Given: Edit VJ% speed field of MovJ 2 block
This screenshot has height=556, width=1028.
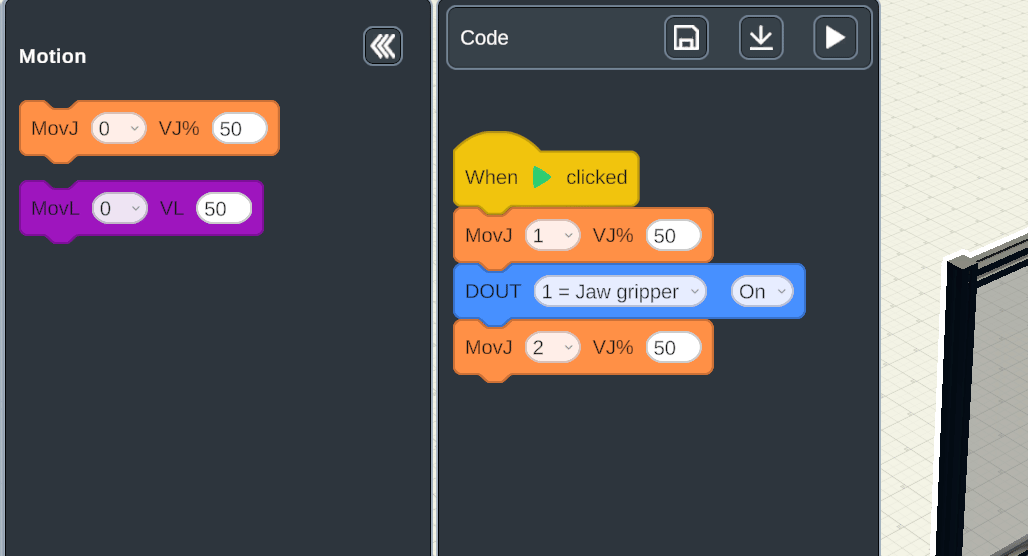Looking at the screenshot, I should pyautogui.click(x=673, y=348).
